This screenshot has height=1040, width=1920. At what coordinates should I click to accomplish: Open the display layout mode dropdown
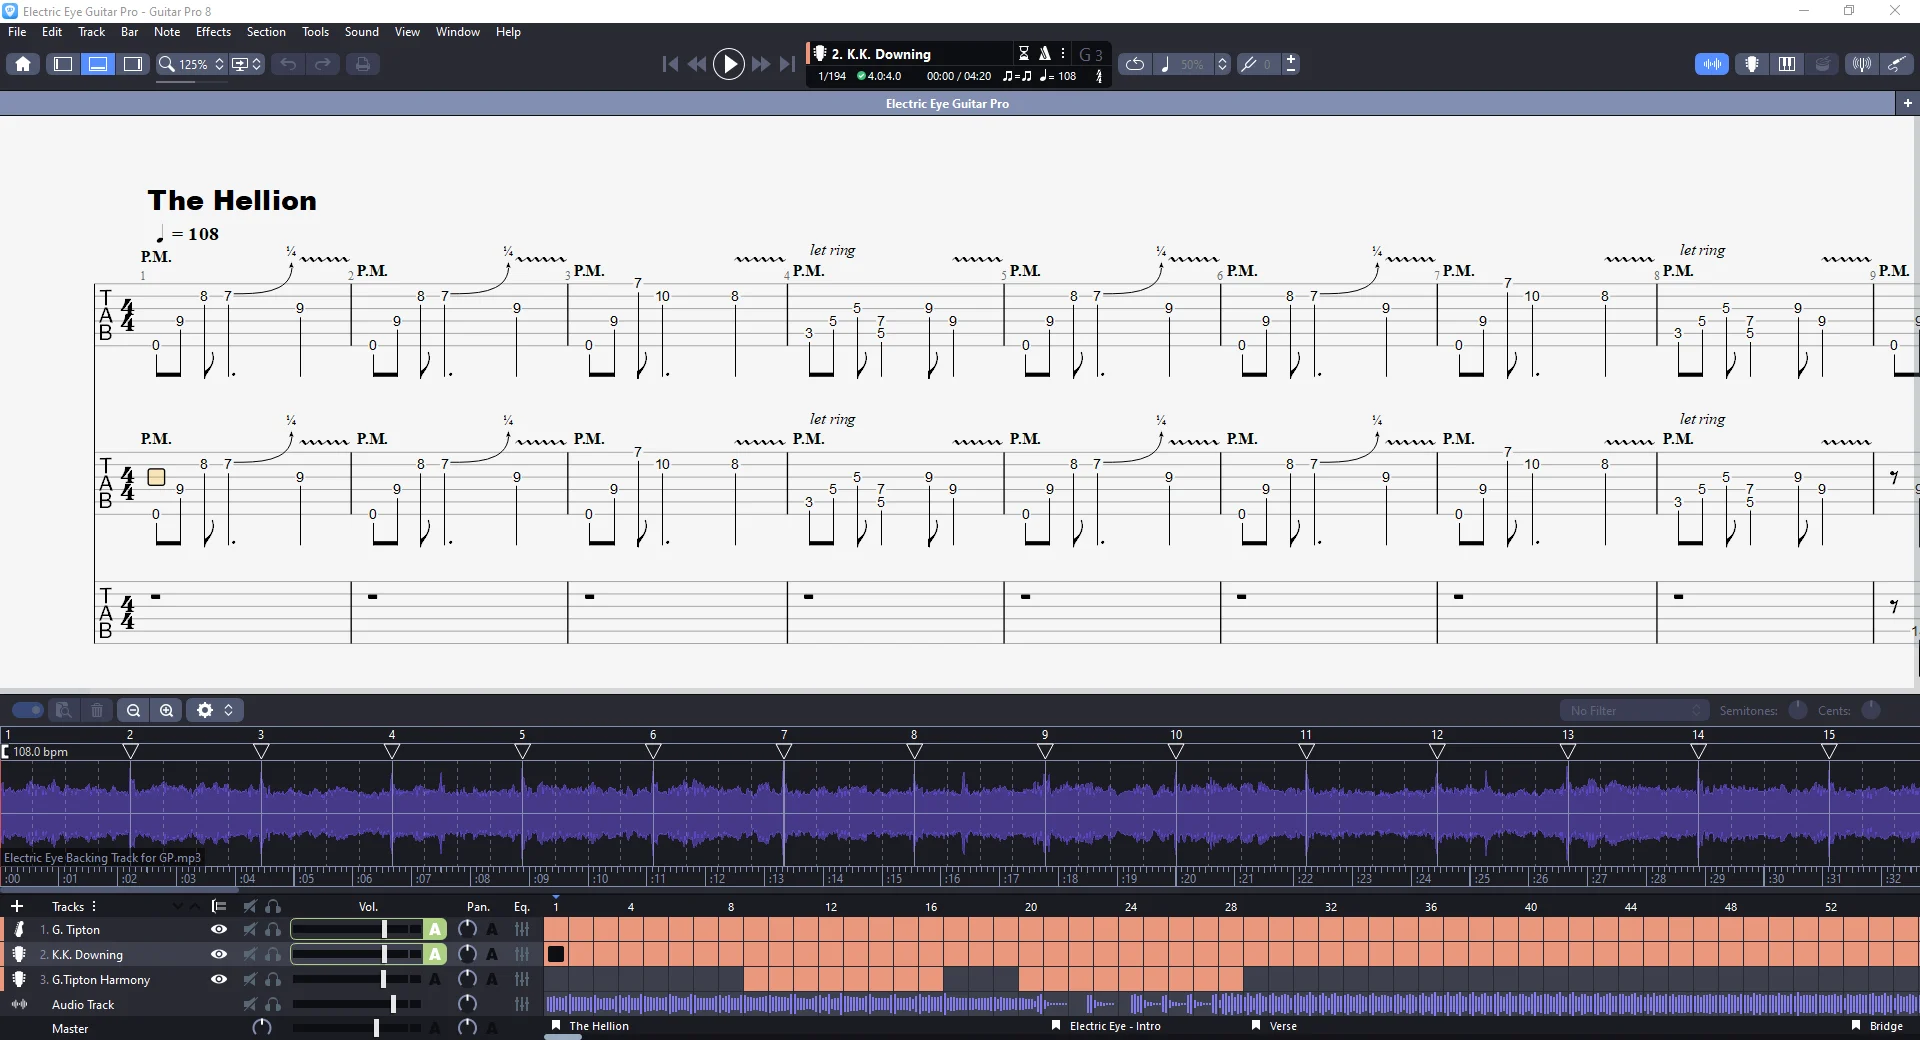point(246,64)
